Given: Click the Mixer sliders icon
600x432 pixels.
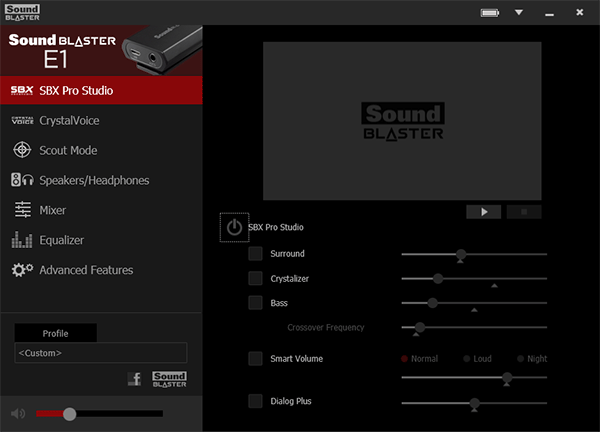Looking at the screenshot, I should point(23,210).
